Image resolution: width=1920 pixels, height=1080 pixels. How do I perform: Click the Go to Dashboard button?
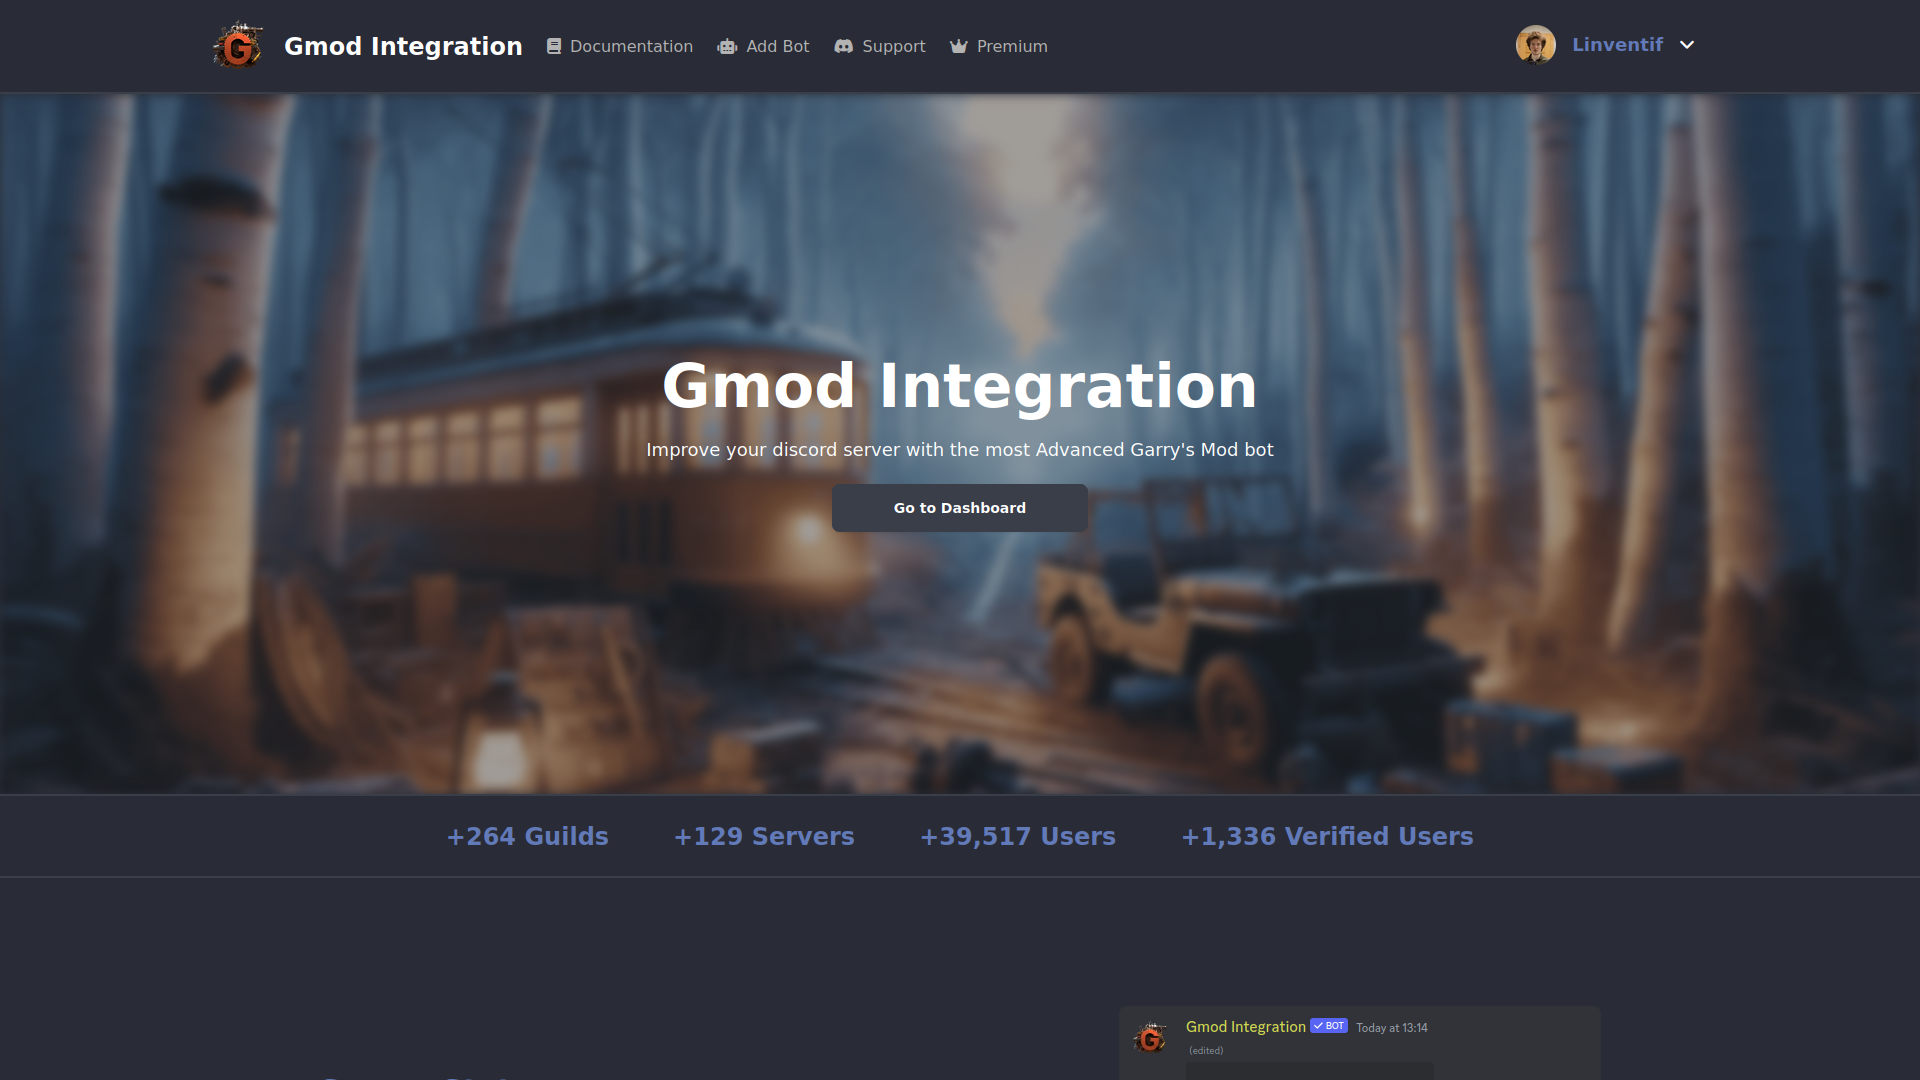tap(960, 508)
